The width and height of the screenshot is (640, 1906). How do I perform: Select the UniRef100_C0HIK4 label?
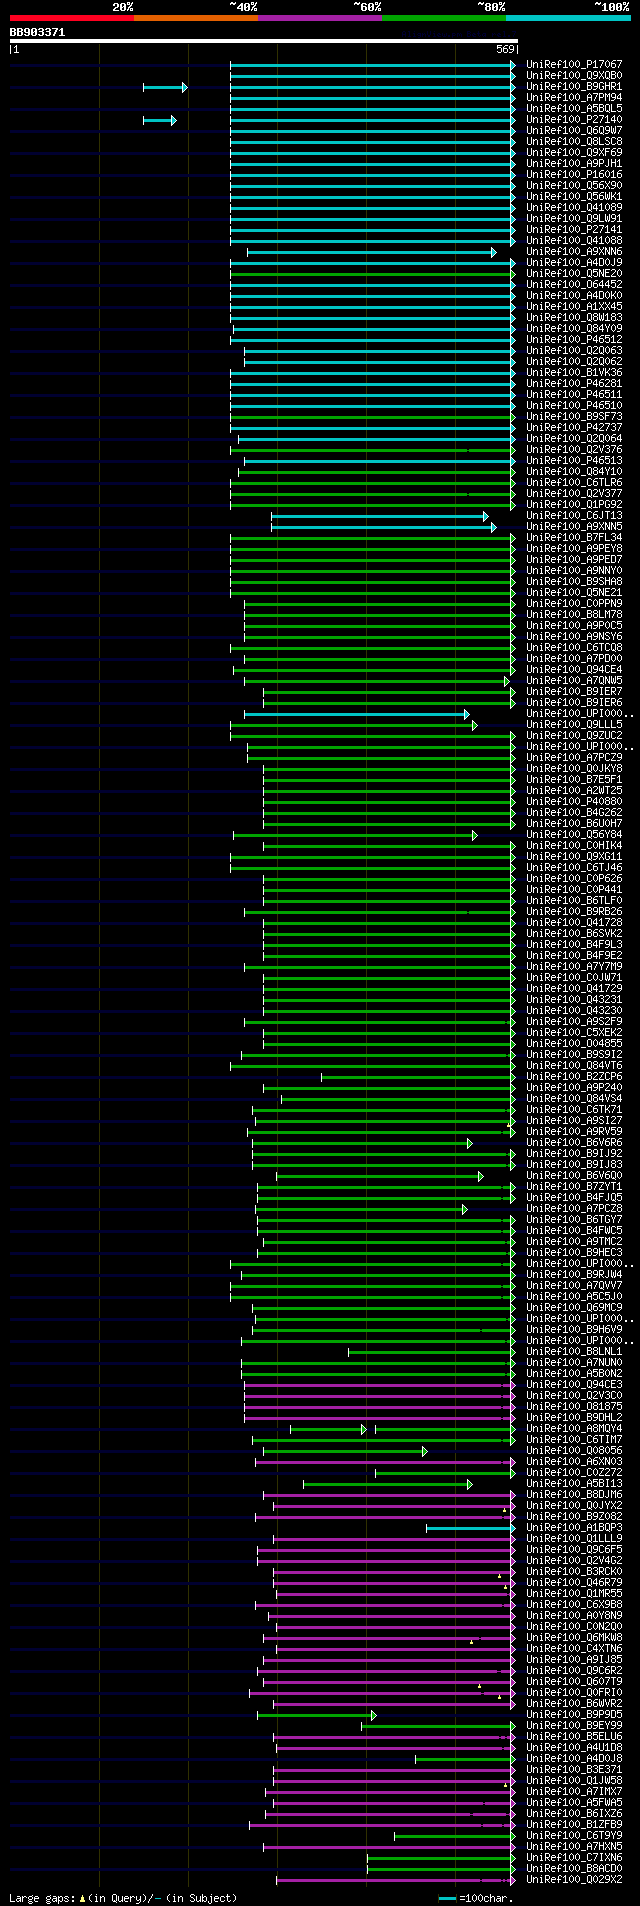click(574, 845)
